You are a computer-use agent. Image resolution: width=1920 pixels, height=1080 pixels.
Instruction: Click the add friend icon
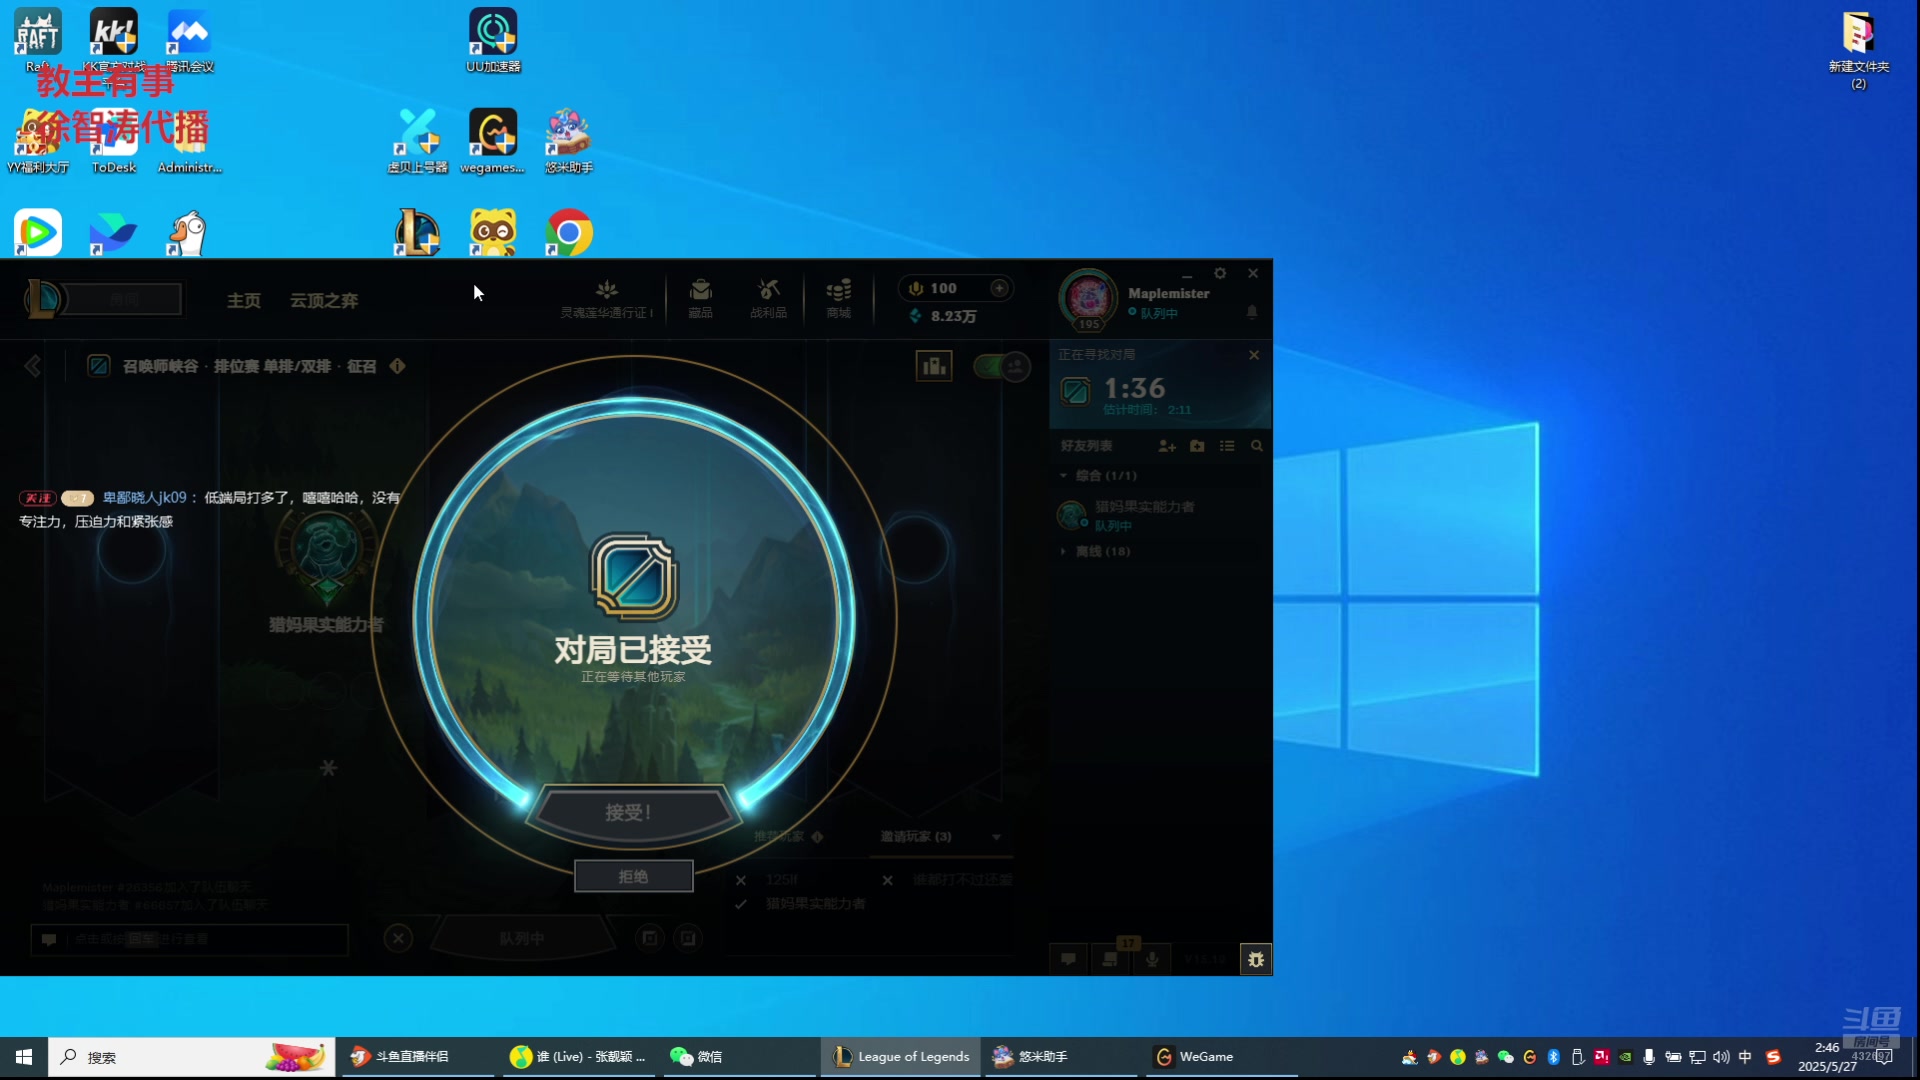1167,446
